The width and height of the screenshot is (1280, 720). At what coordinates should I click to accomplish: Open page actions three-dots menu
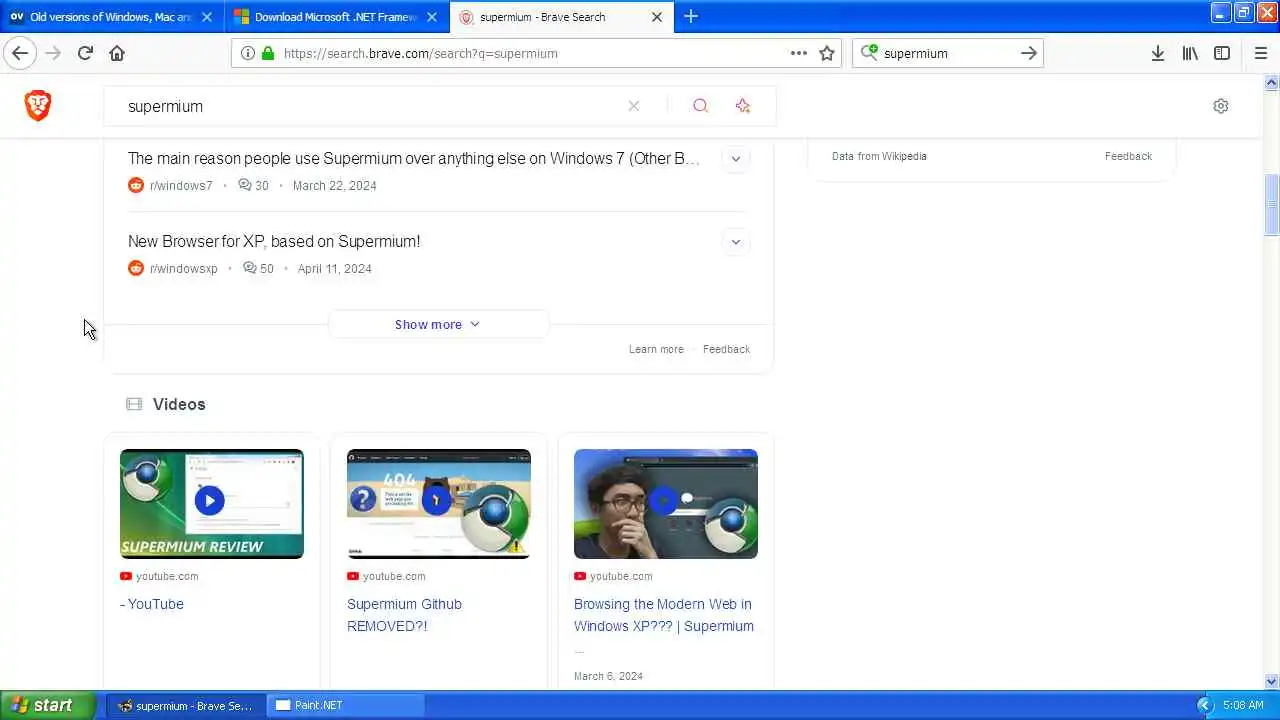tap(798, 53)
